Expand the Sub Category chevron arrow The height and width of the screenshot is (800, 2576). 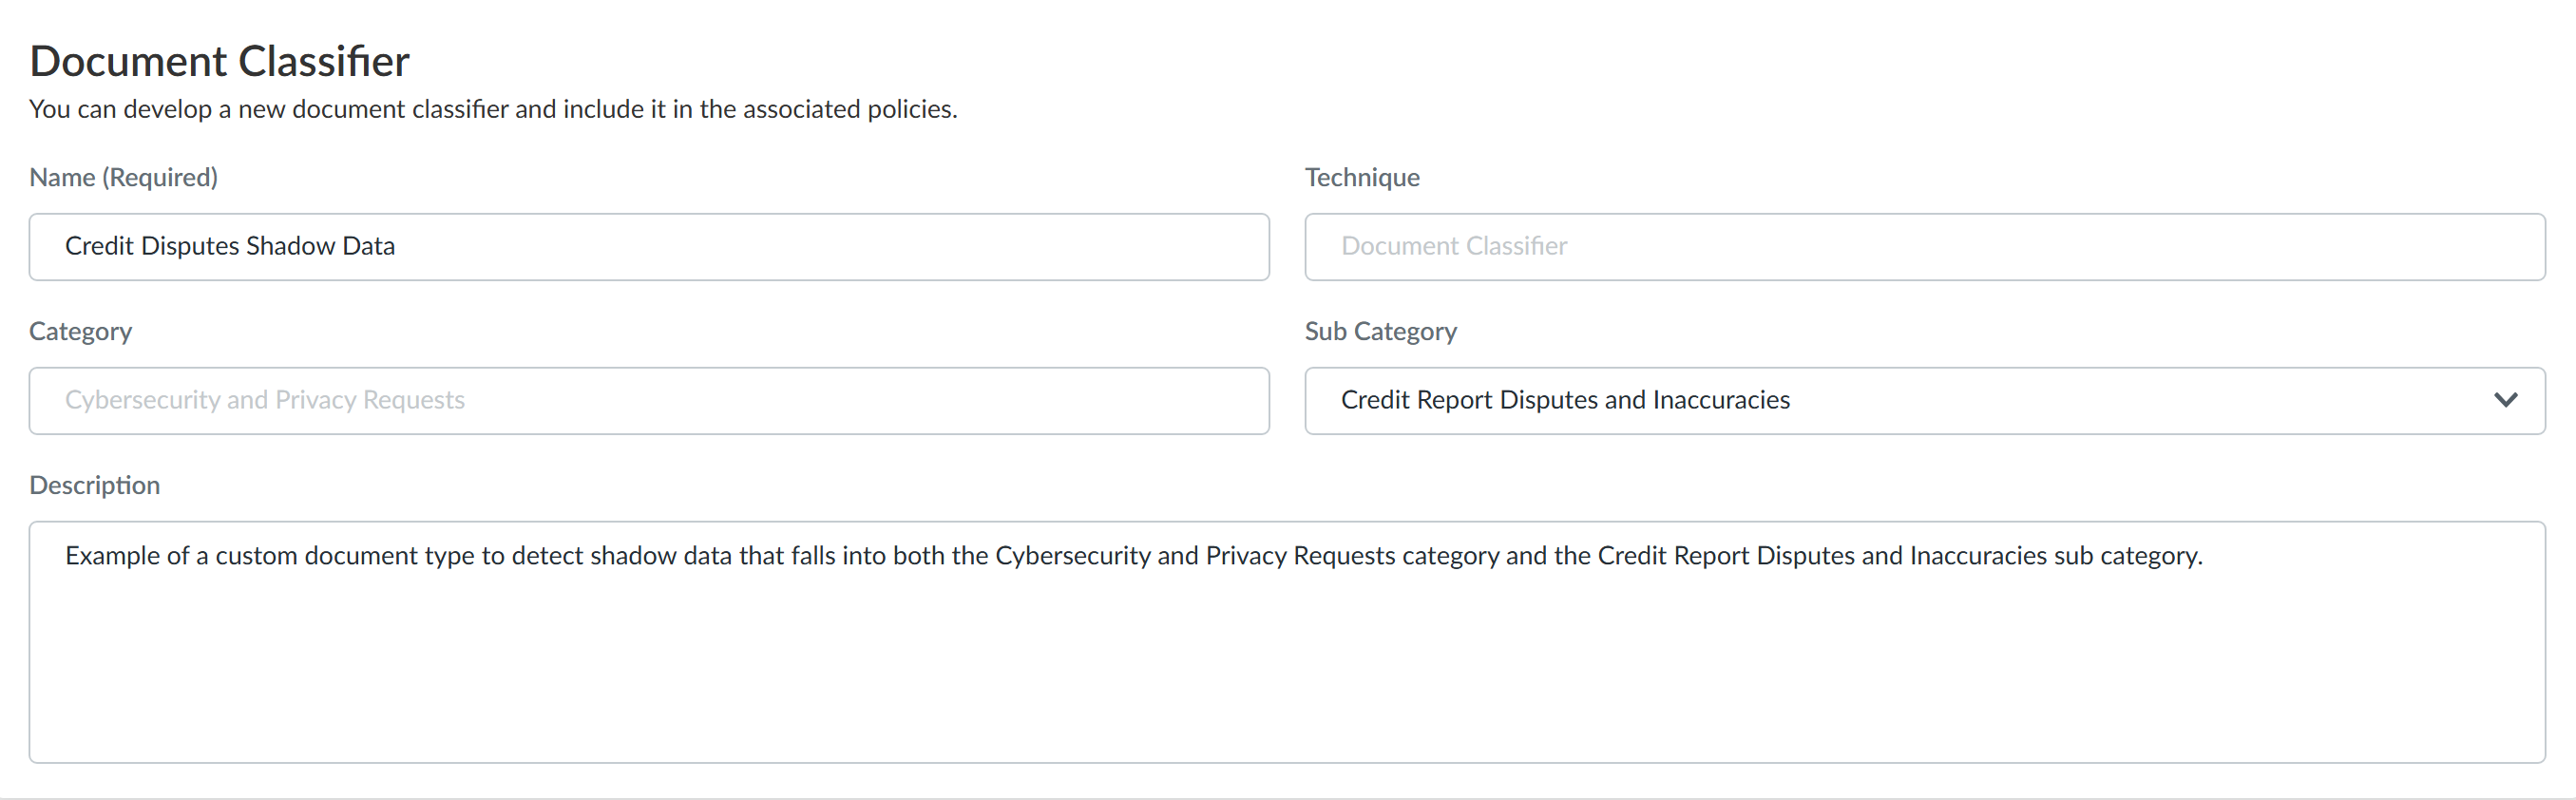click(2505, 400)
